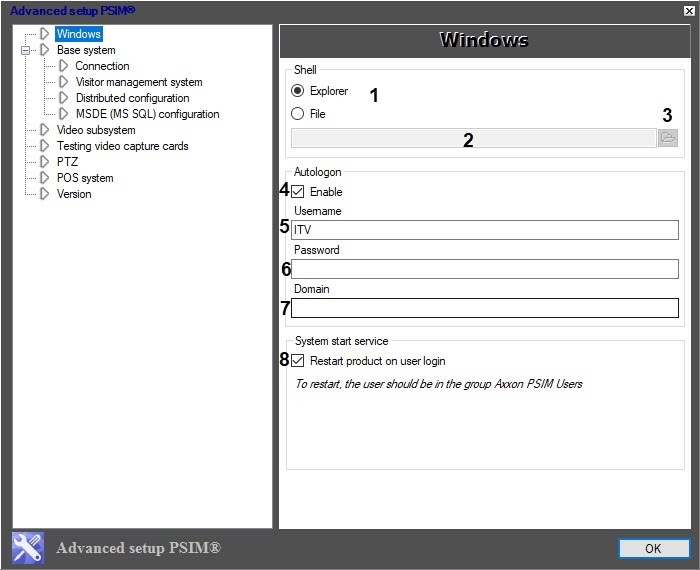Open Visitor management system tree item

(x=138, y=82)
